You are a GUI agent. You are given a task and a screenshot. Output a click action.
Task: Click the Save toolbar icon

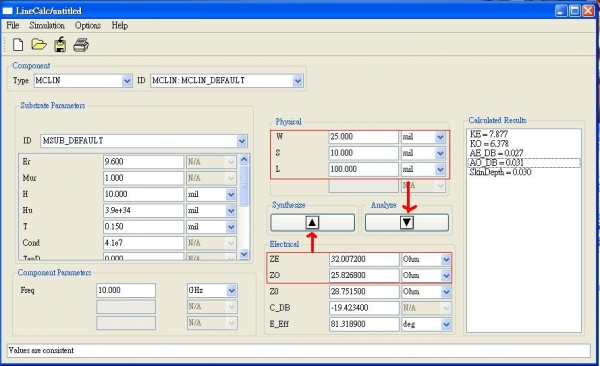click(x=60, y=44)
